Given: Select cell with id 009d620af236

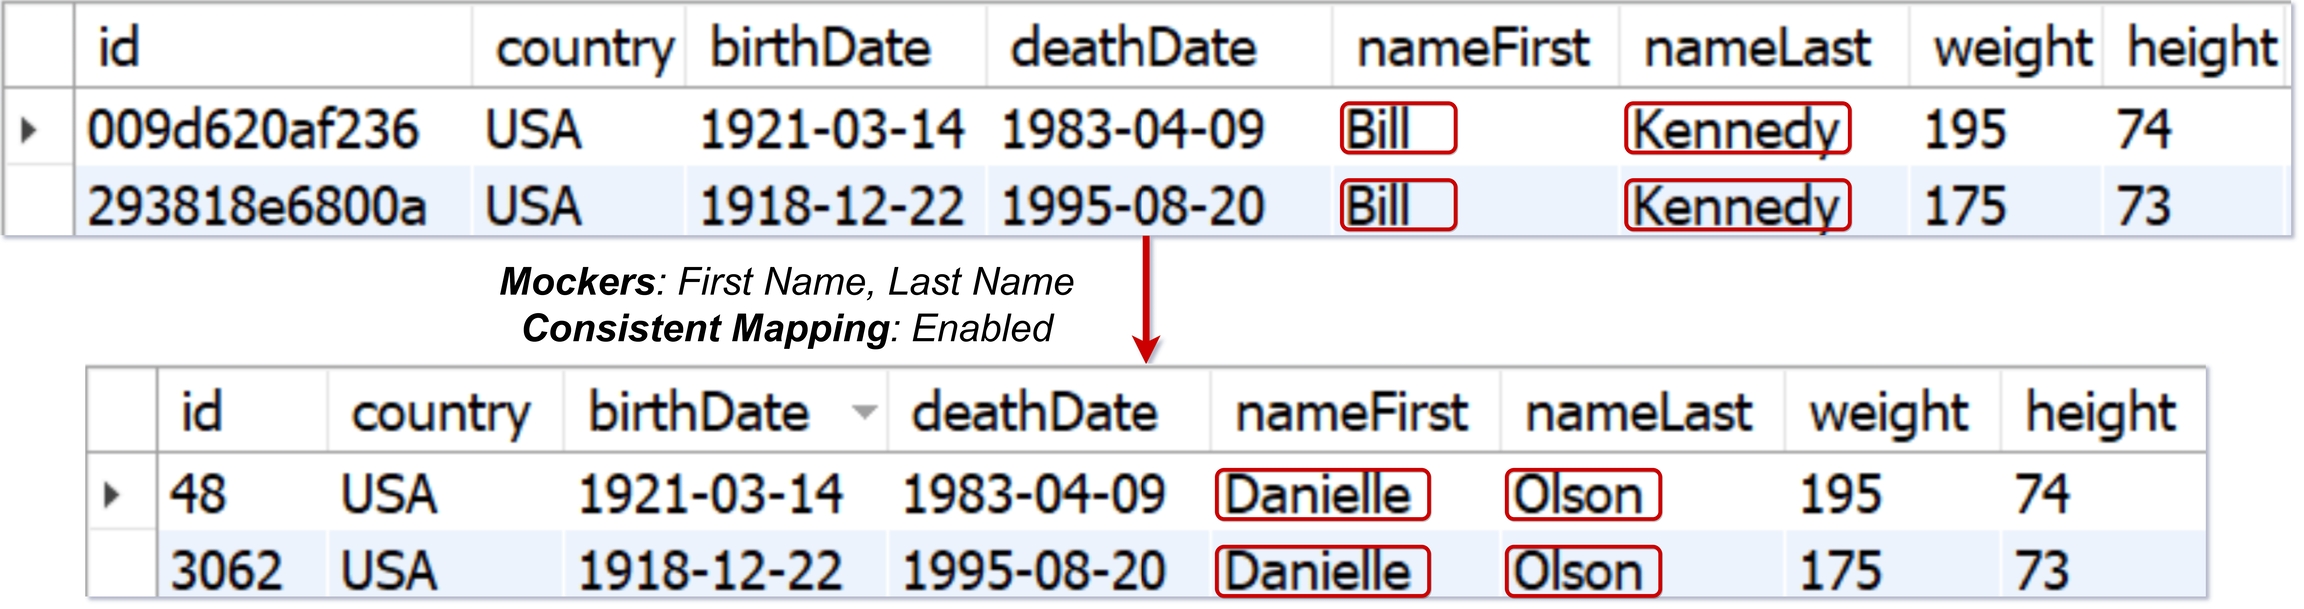Looking at the screenshot, I should coord(252,130).
